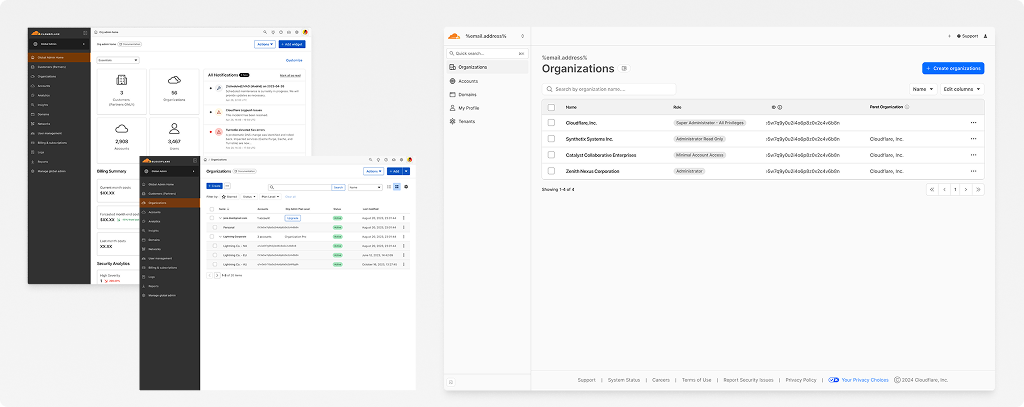1024x407 pixels.
Task: Click the Upgrade button in middle window table
Action: (x=293, y=218)
